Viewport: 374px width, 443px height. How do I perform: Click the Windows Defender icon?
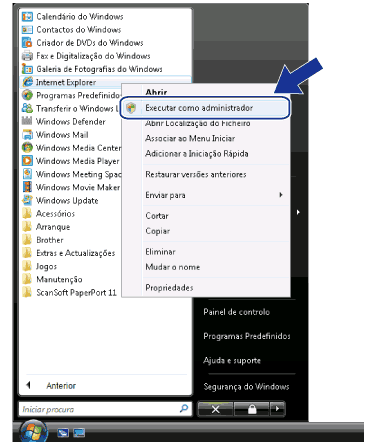click(27, 121)
